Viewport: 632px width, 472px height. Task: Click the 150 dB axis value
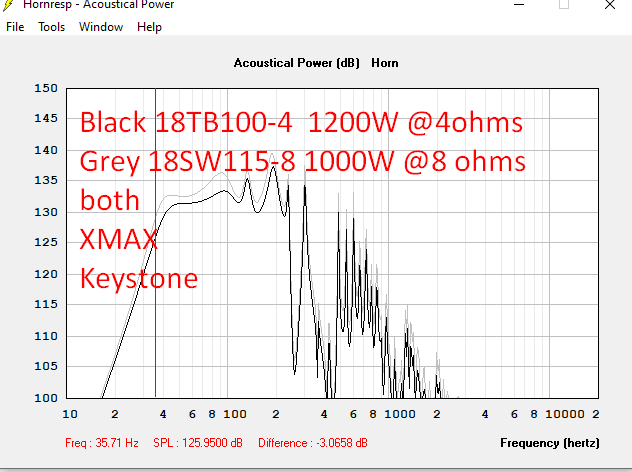pos(46,88)
